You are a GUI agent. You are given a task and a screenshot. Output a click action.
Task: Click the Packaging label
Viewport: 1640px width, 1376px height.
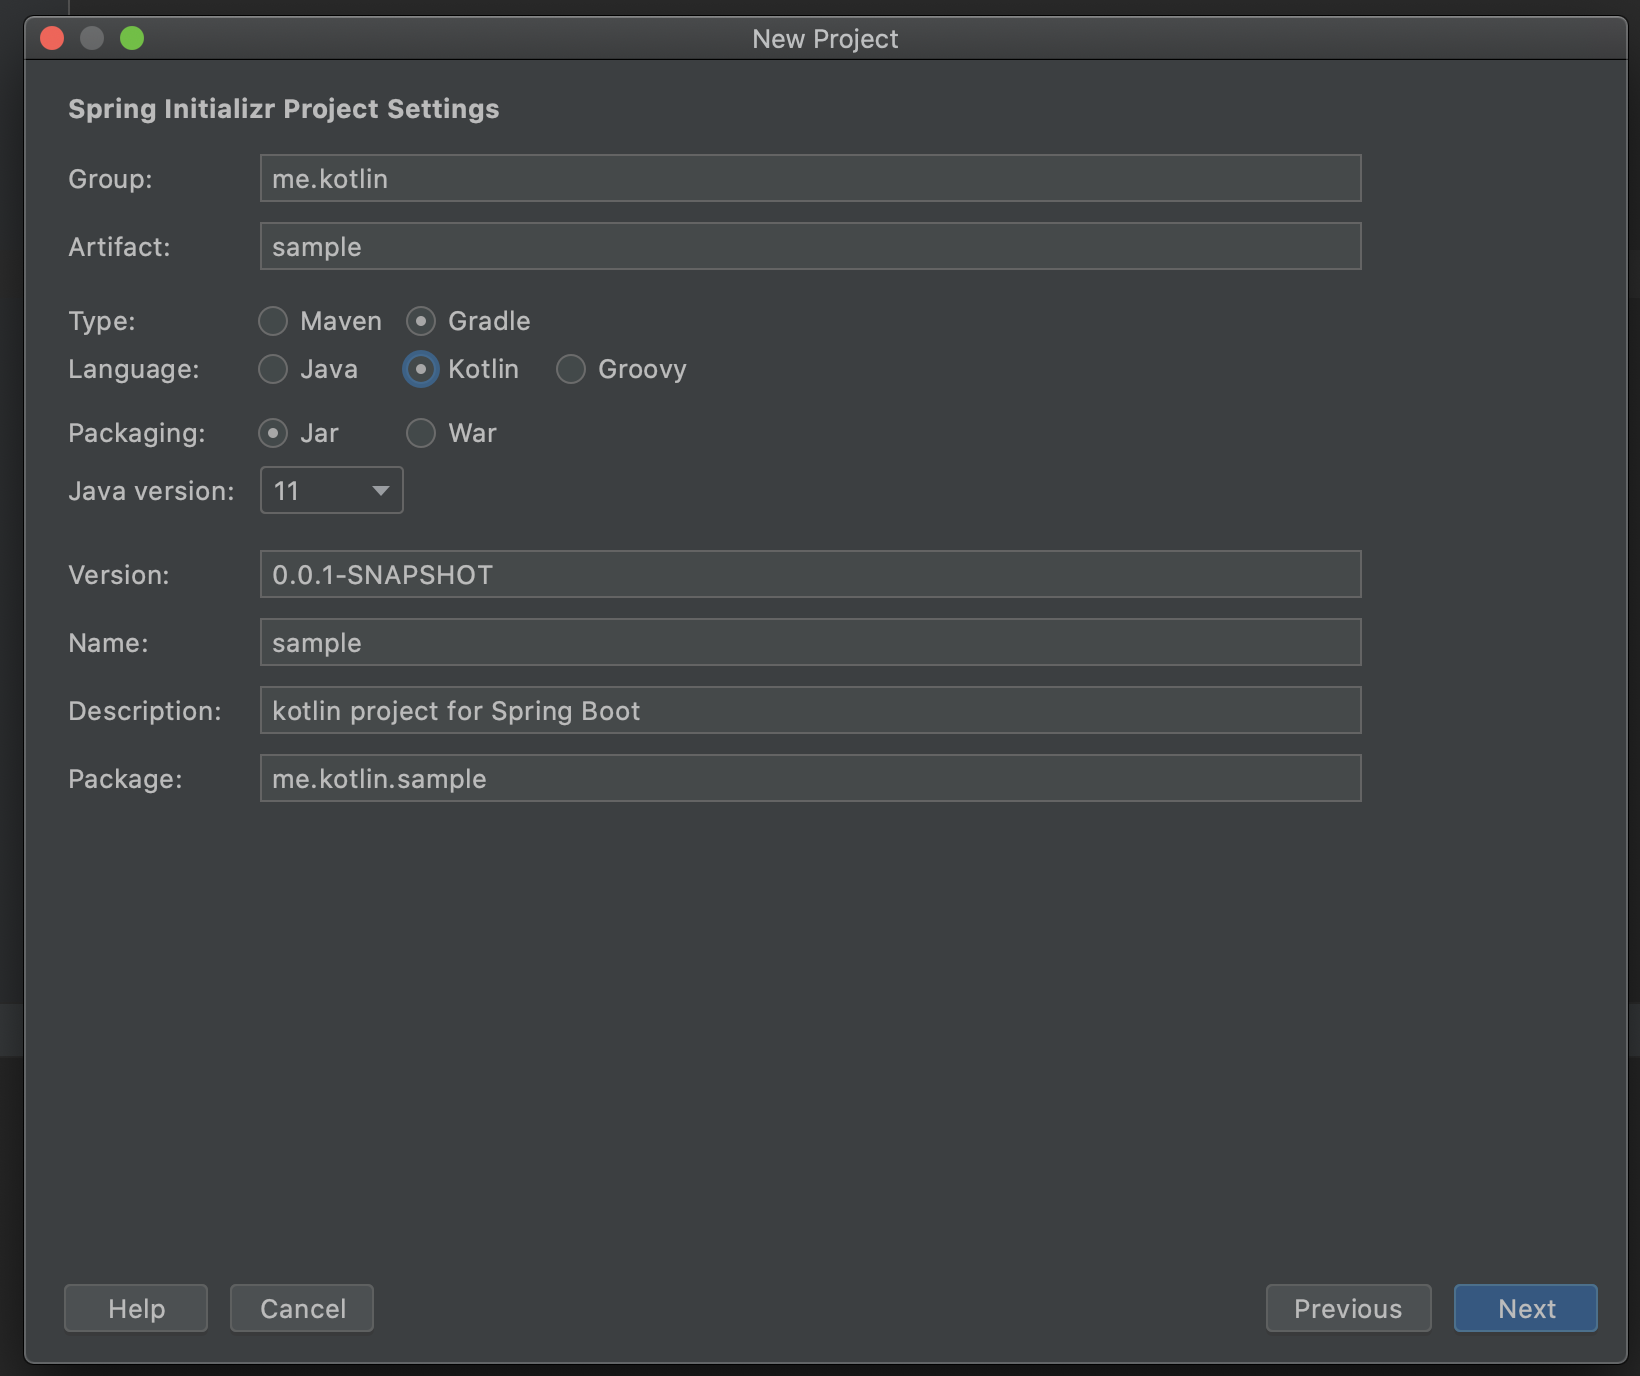[137, 433]
